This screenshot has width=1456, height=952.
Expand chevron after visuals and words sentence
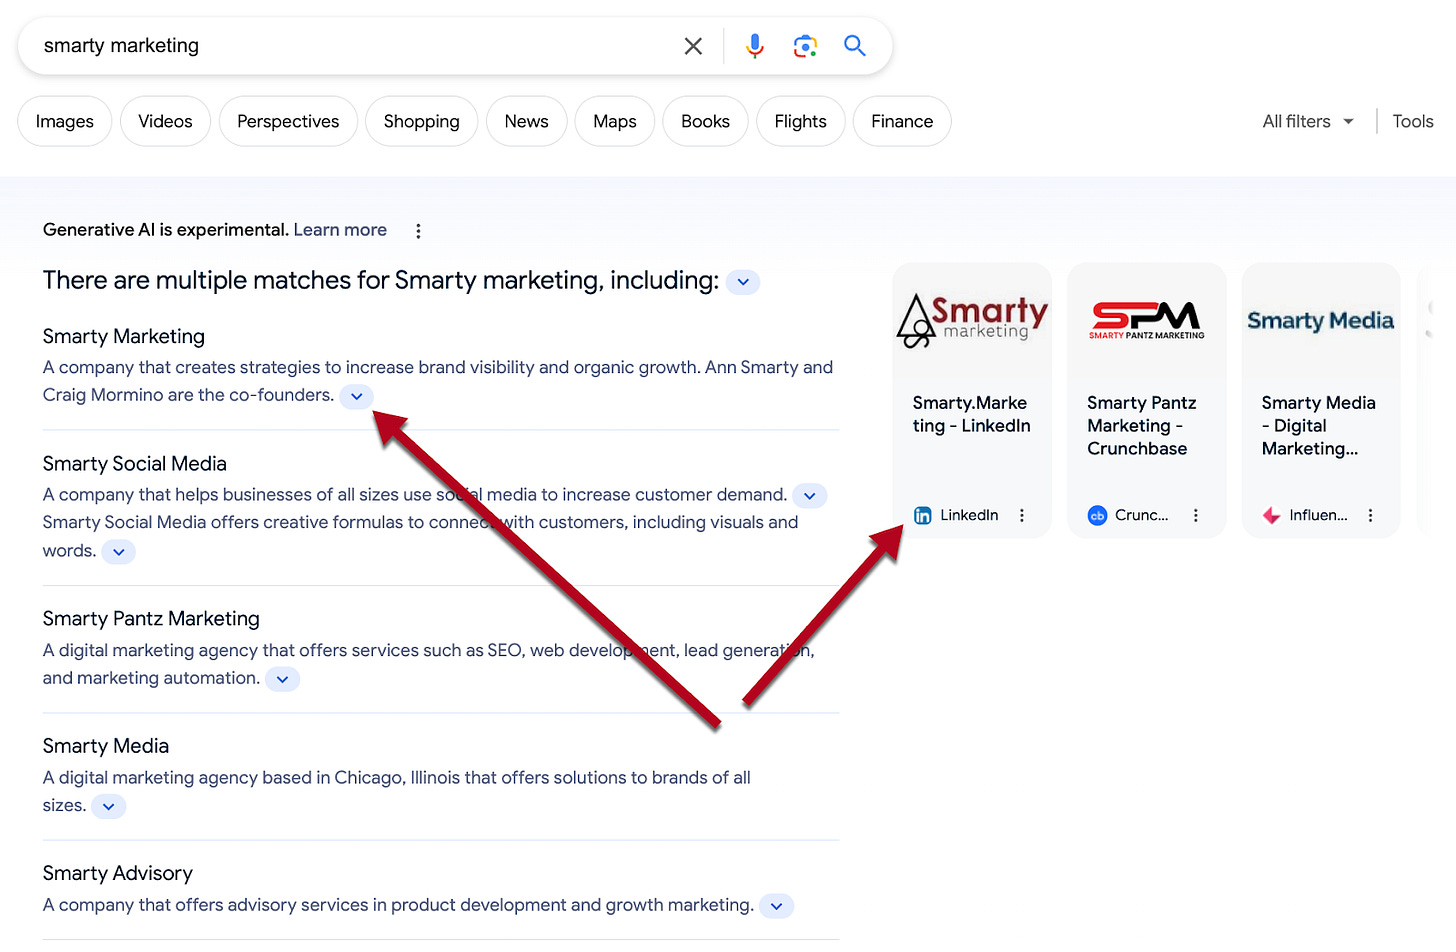(118, 552)
